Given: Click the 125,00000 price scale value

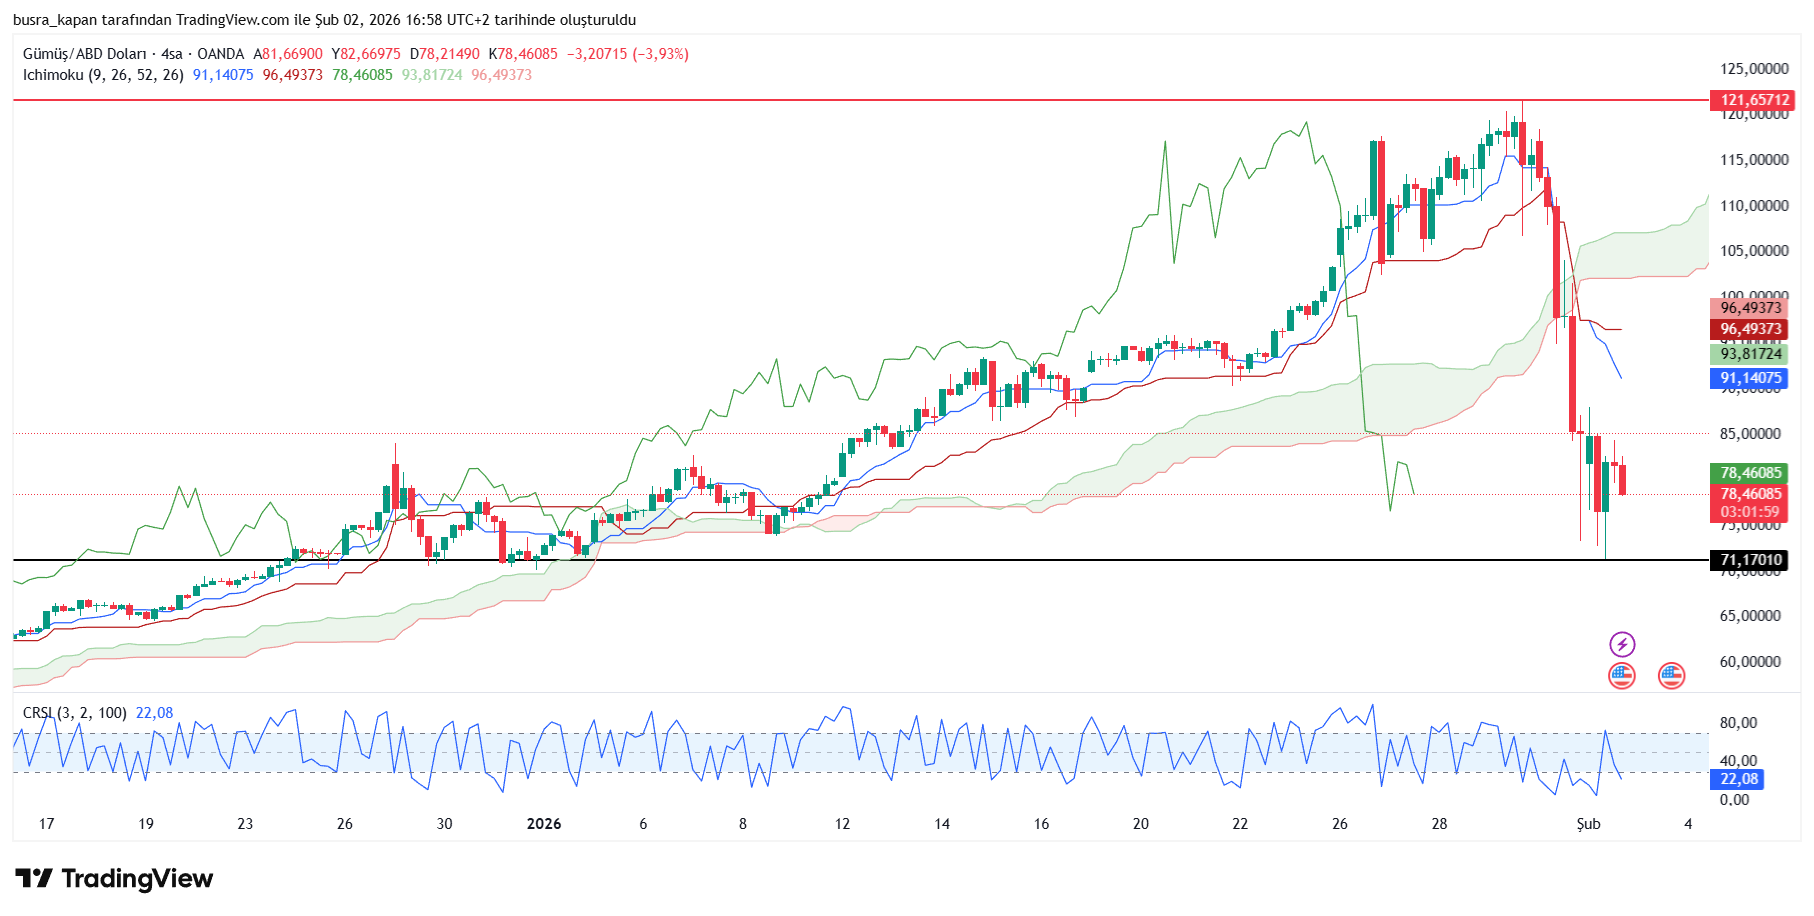Looking at the screenshot, I should [1754, 69].
